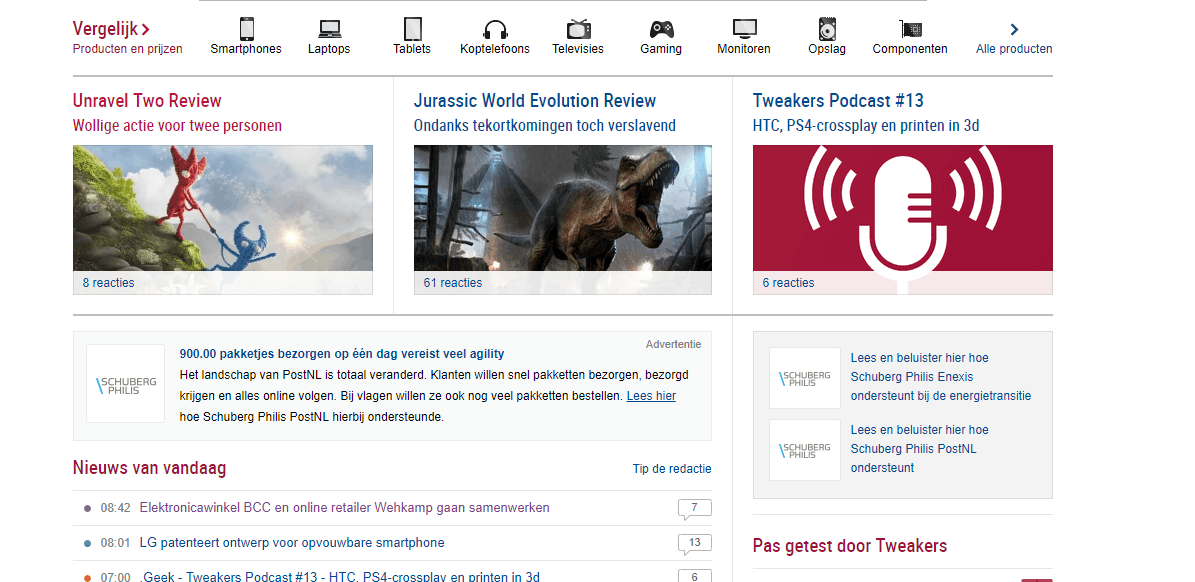Open the Unravel Two game thumbnail
The width and height of the screenshot is (1195, 582).
(223, 208)
